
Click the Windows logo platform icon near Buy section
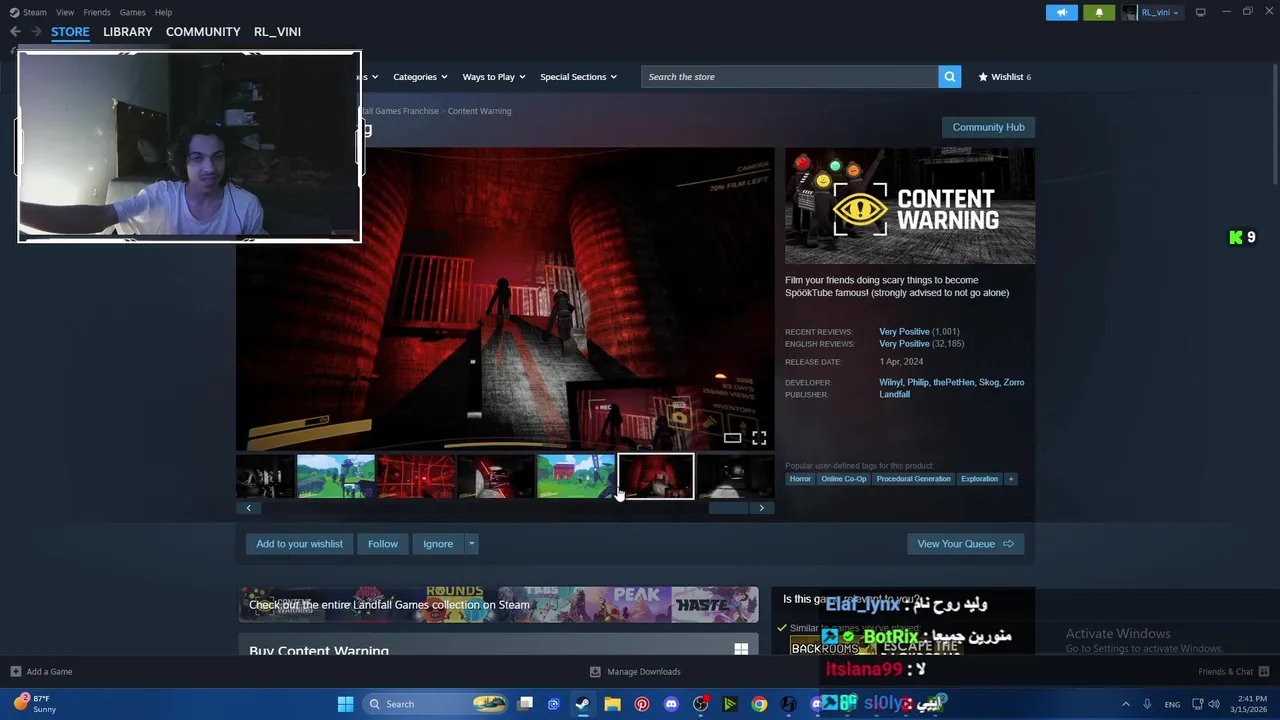(x=741, y=649)
